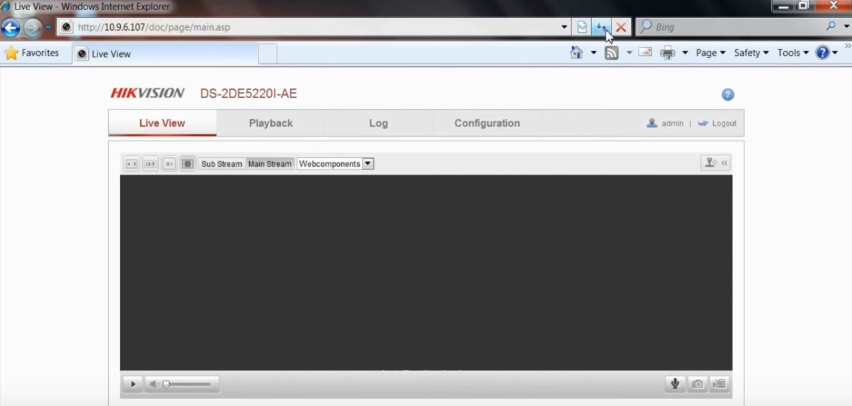
Task: Set the 16:9 aspect ratio view
Action: point(151,164)
